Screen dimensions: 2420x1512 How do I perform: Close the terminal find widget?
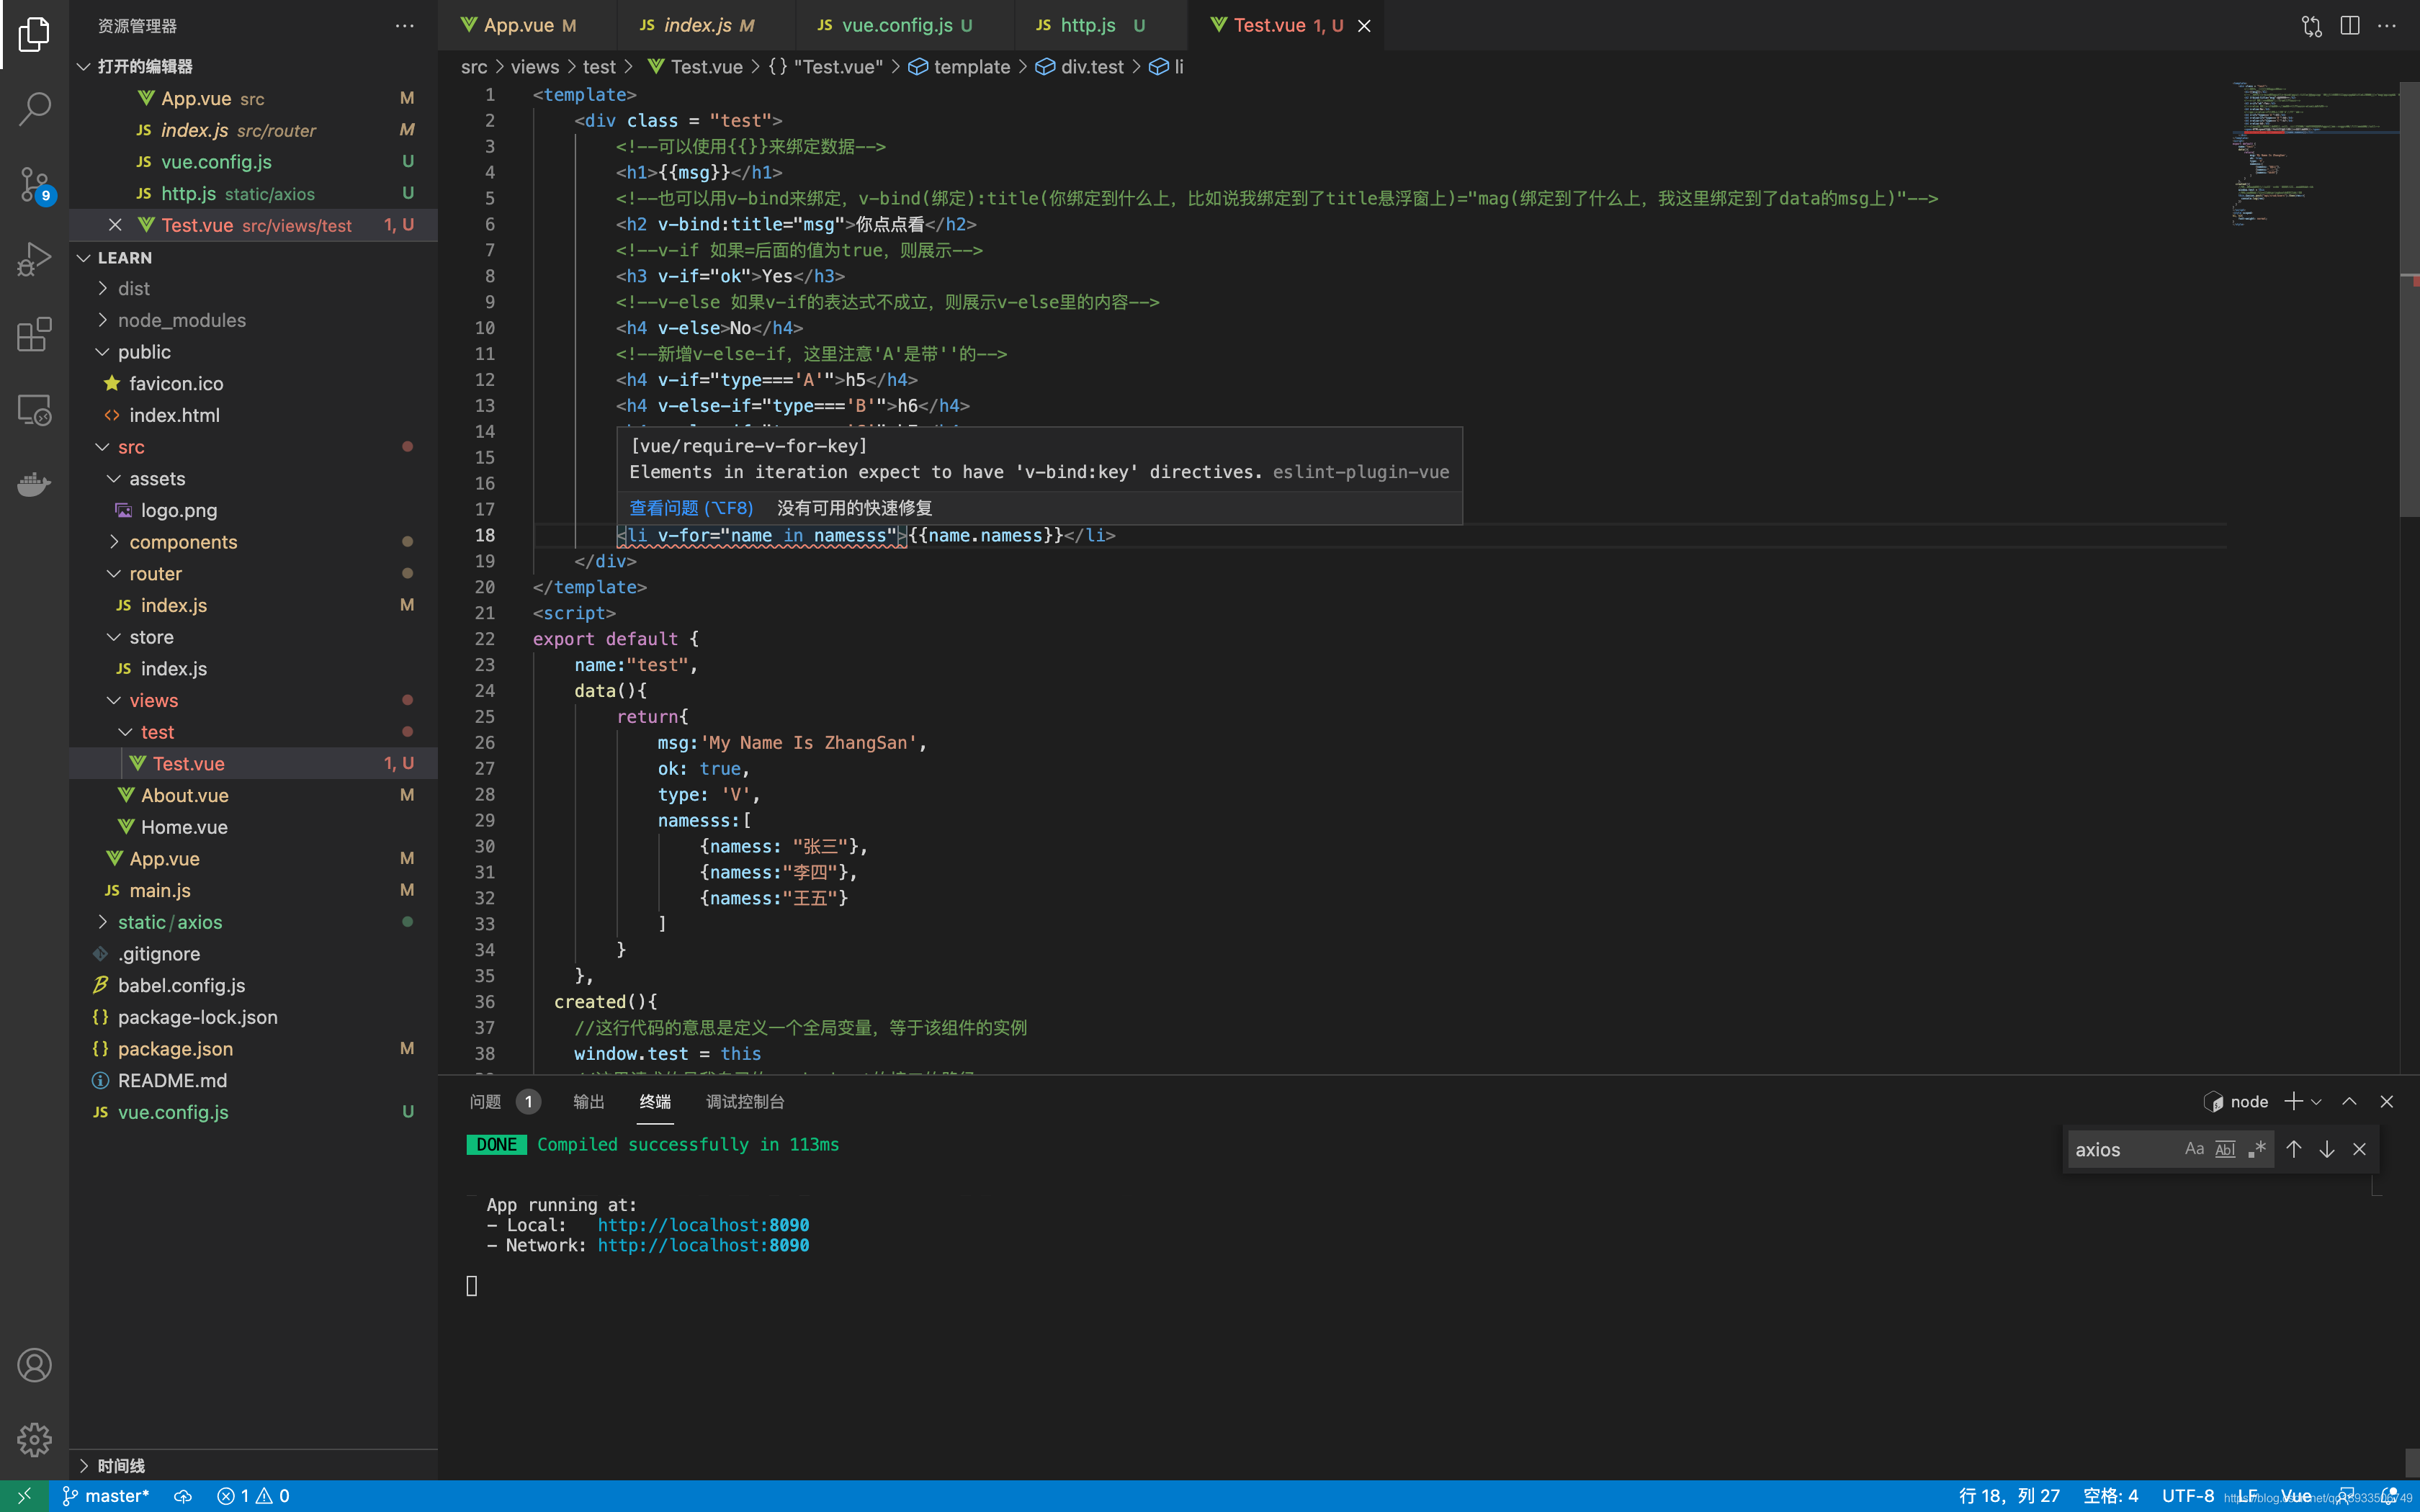click(2360, 1149)
